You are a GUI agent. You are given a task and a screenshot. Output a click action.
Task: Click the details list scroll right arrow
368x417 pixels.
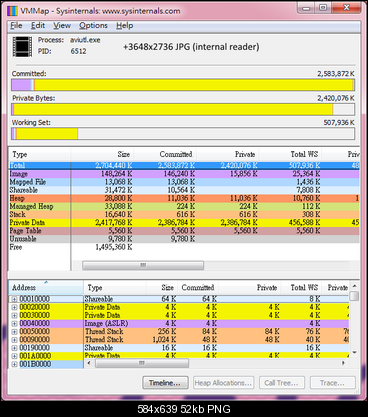coord(344,363)
